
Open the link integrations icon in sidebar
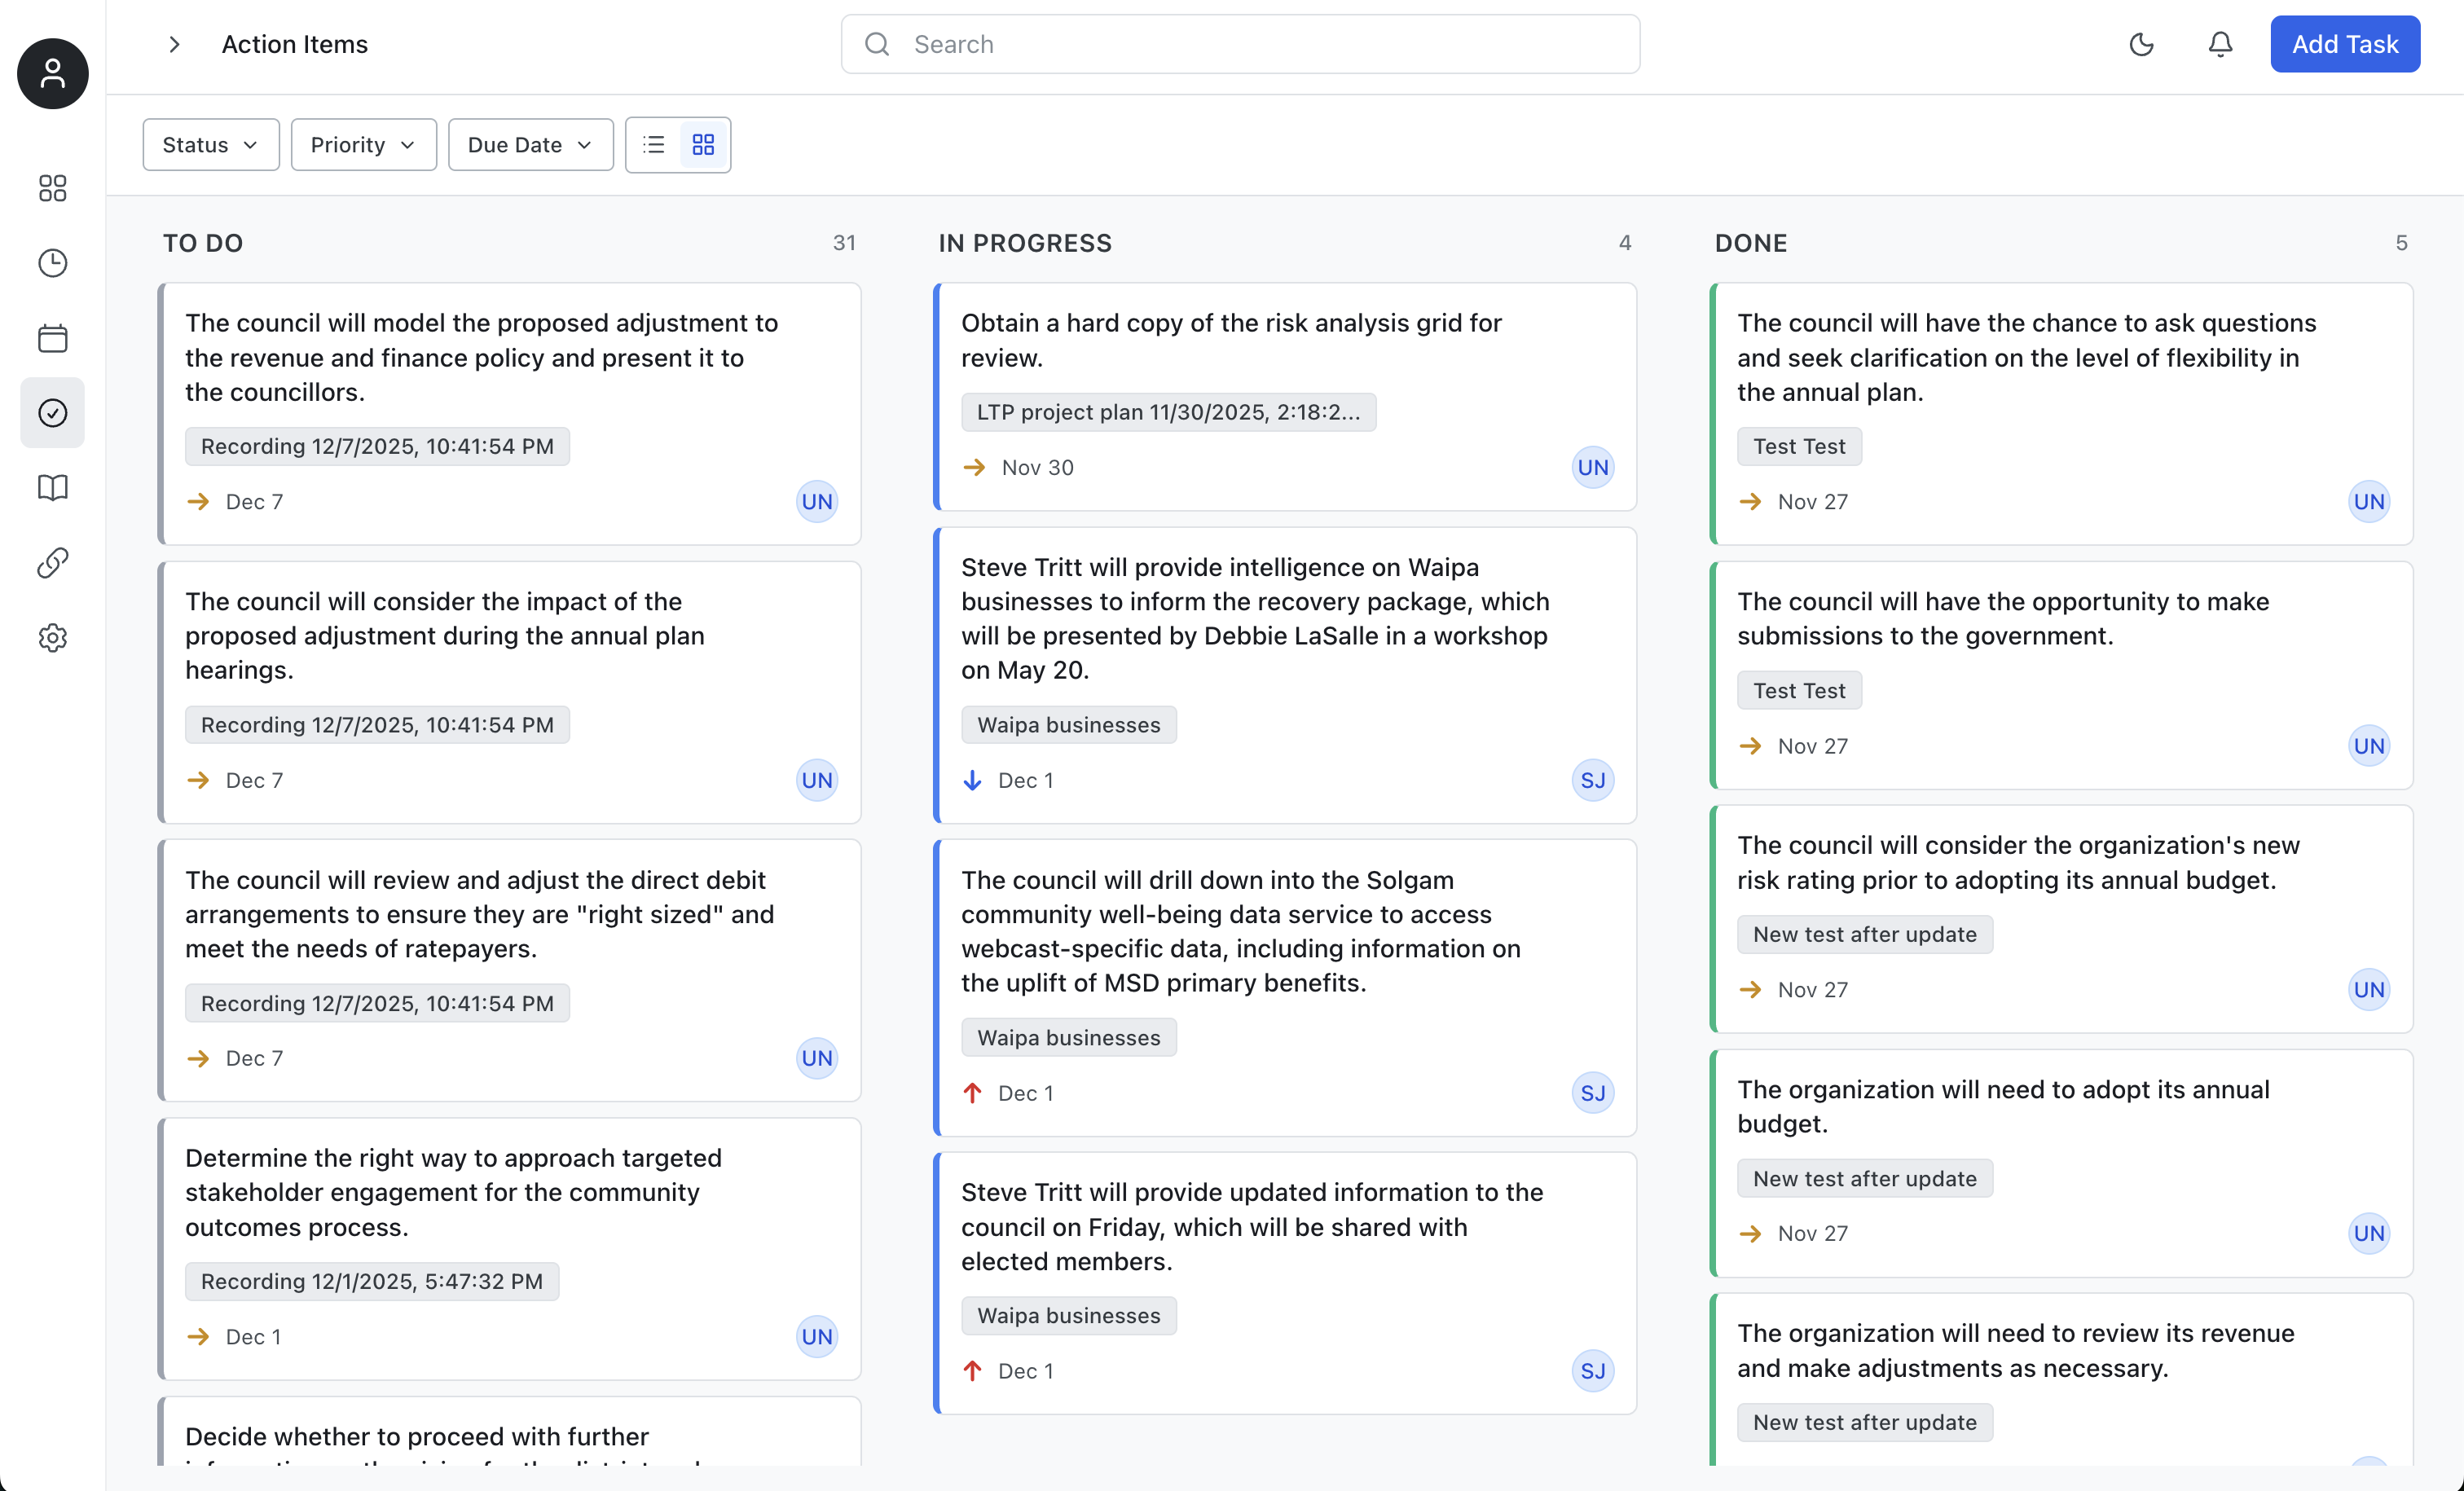point(52,563)
